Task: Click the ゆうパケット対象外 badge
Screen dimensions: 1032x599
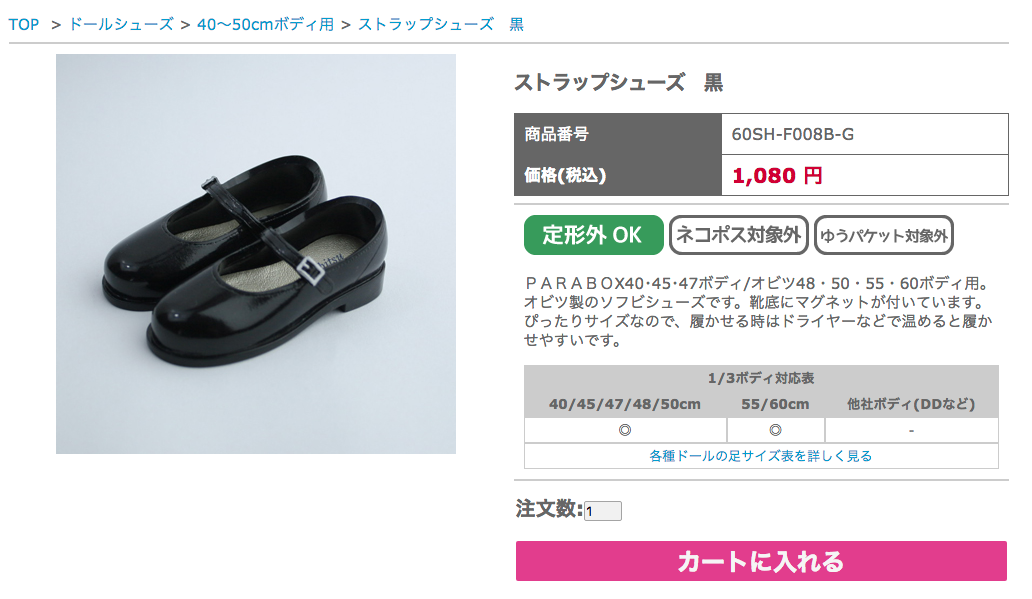Action: [884, 236]
